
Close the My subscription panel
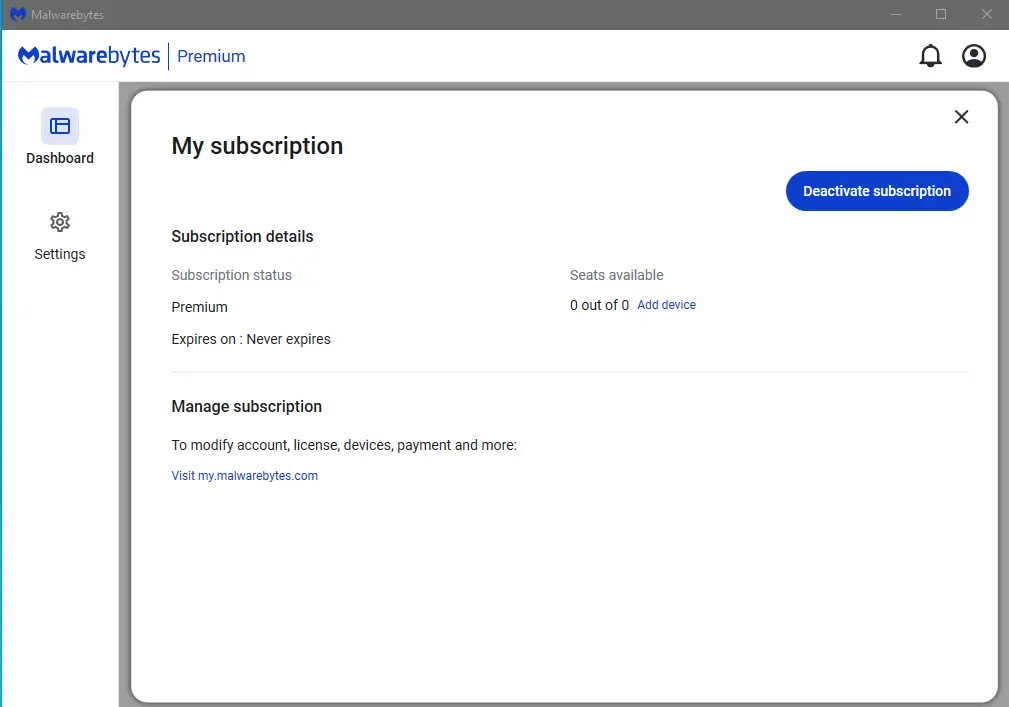961,116
